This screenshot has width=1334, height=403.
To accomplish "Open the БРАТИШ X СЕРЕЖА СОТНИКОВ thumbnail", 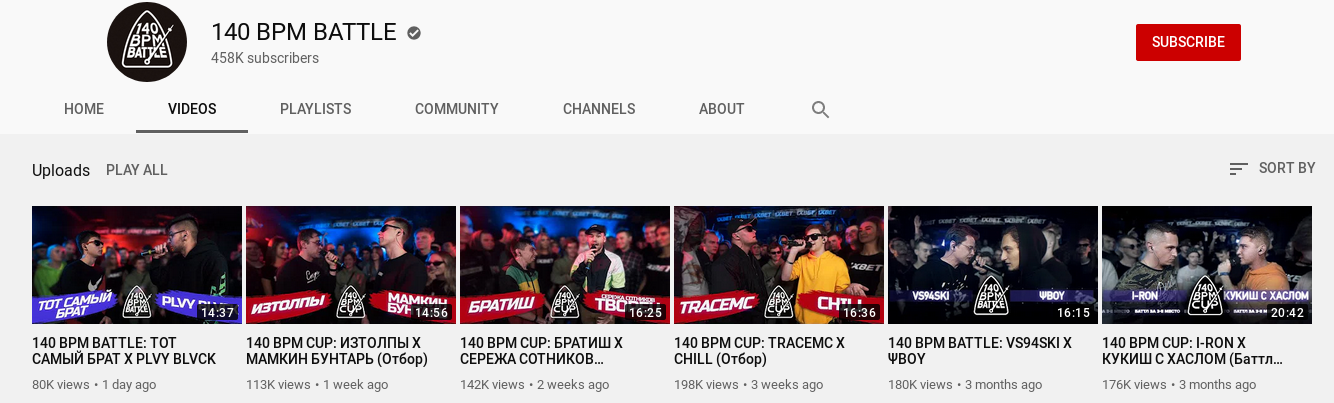I will [565, 265].
